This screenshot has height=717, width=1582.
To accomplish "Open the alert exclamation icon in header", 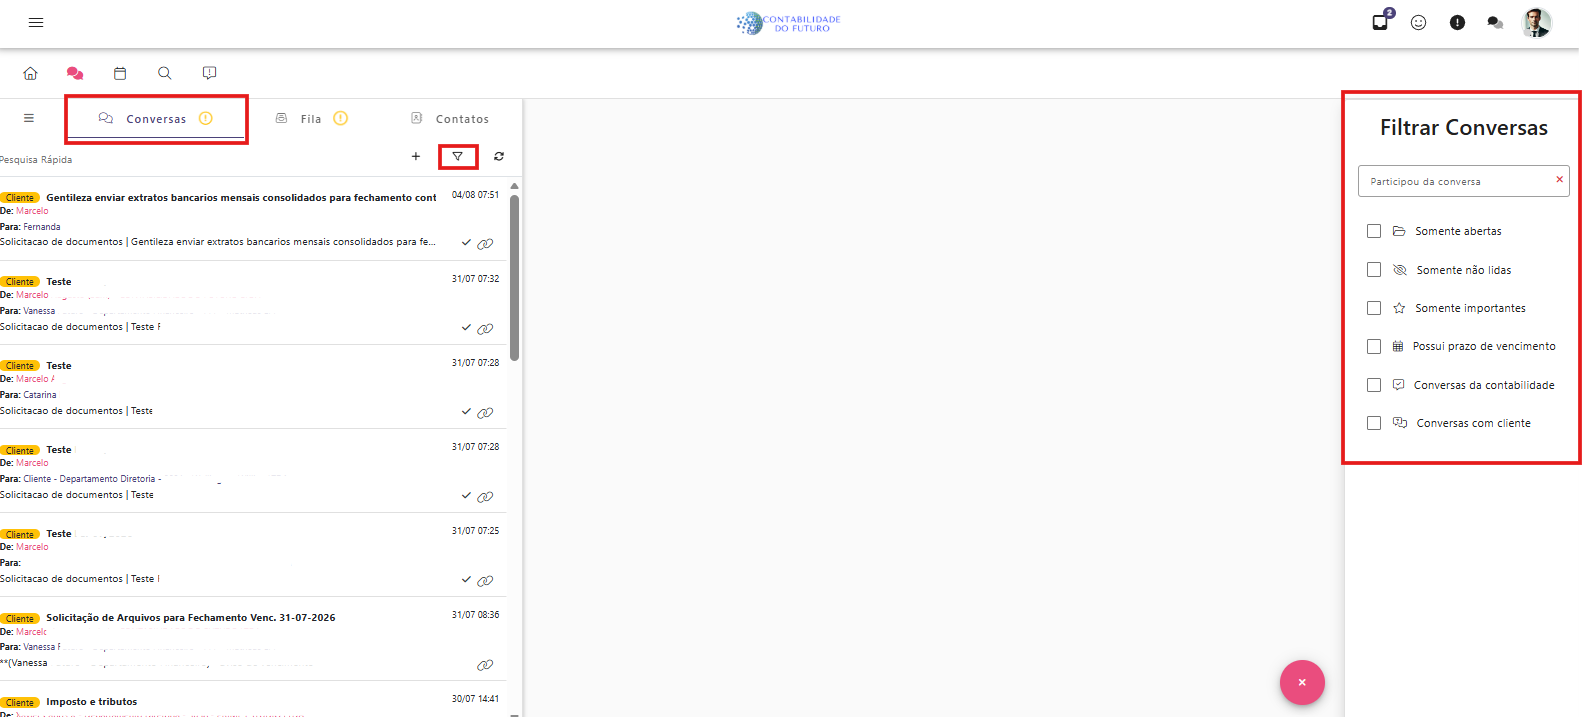I will [x=1457, y=22].
